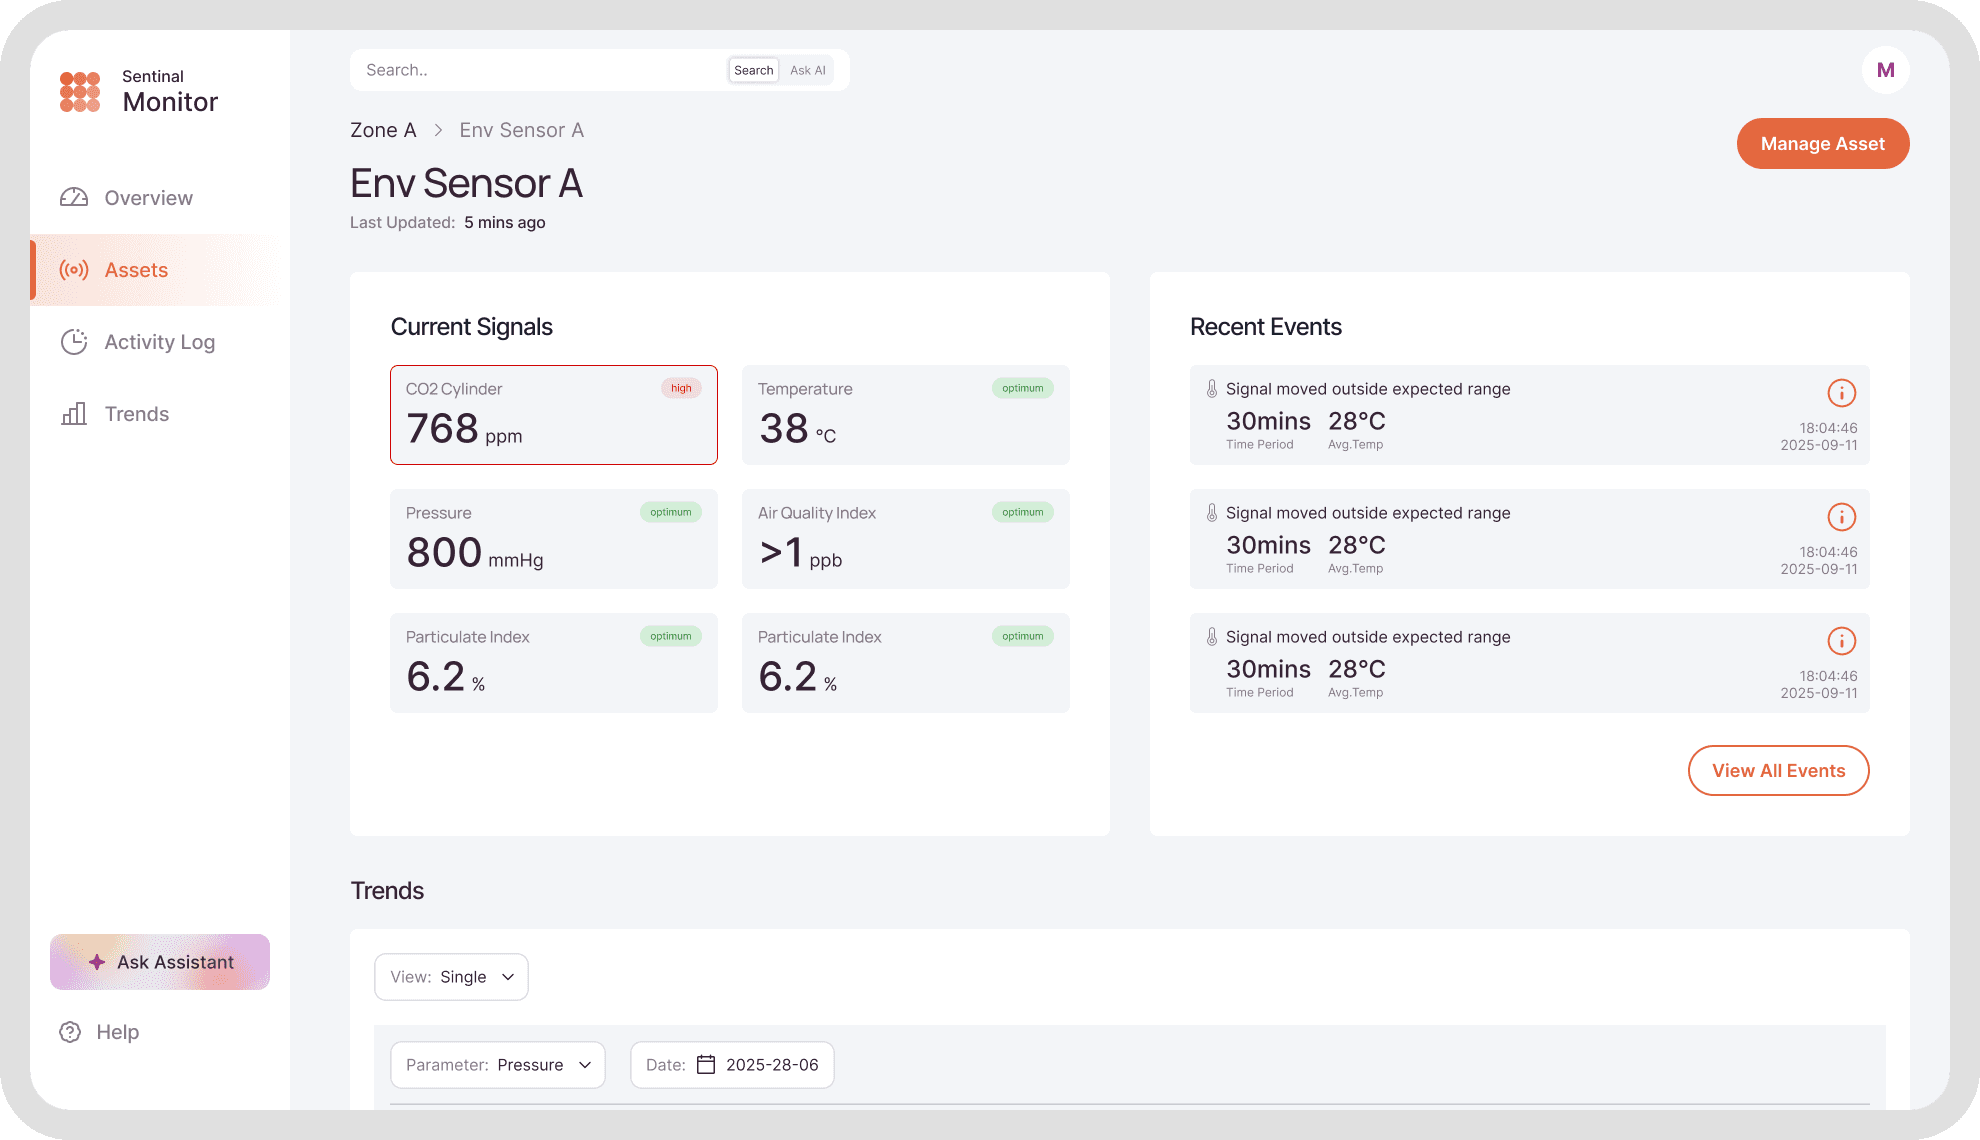The height and width of the screenshot is (1140, 1980).
Task: Click the Help question mark icon
Action: click(70, 1032)
